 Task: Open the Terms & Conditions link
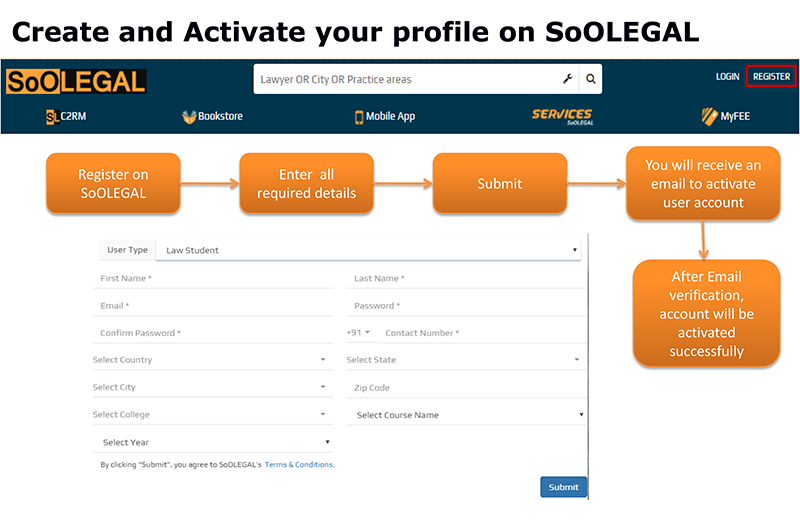pos(299,465)
